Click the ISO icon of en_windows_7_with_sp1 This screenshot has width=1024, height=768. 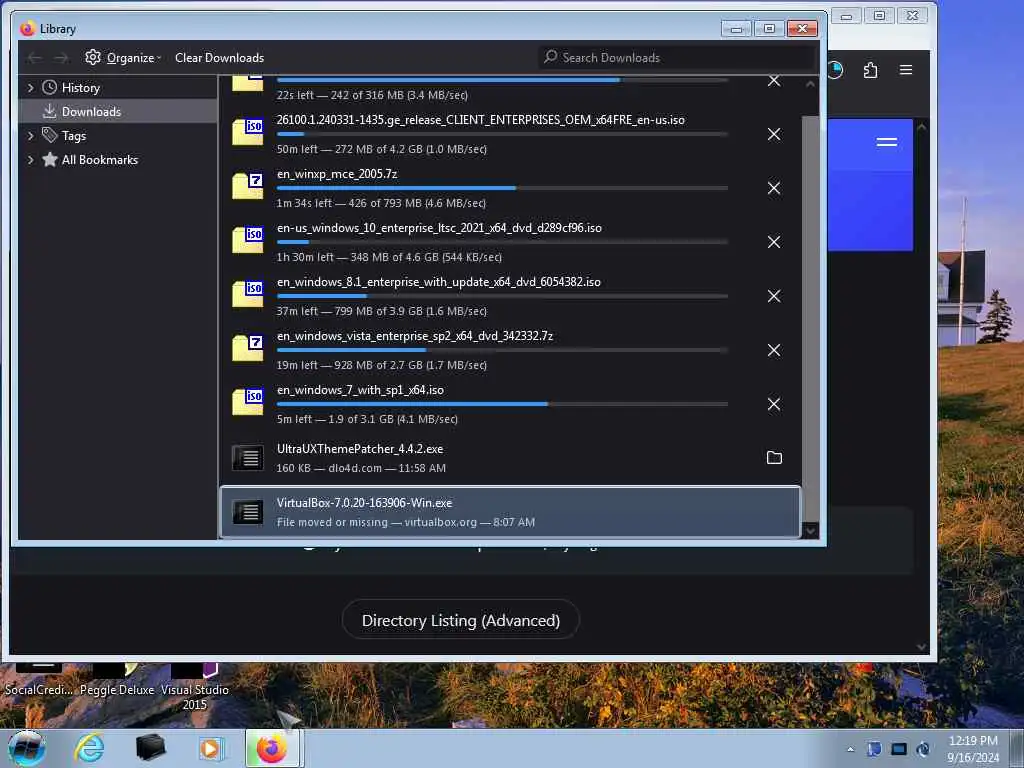click(x=248, y=402)
